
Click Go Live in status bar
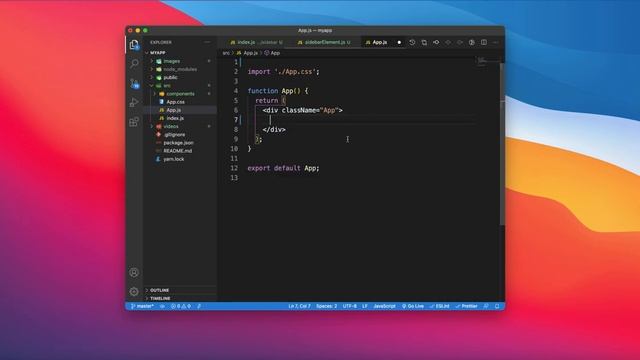click(413, 306)
